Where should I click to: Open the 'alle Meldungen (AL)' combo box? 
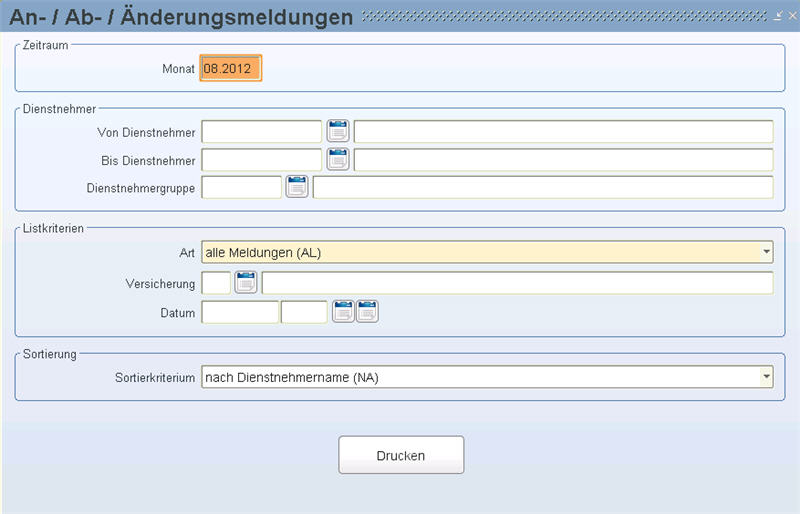487,252
